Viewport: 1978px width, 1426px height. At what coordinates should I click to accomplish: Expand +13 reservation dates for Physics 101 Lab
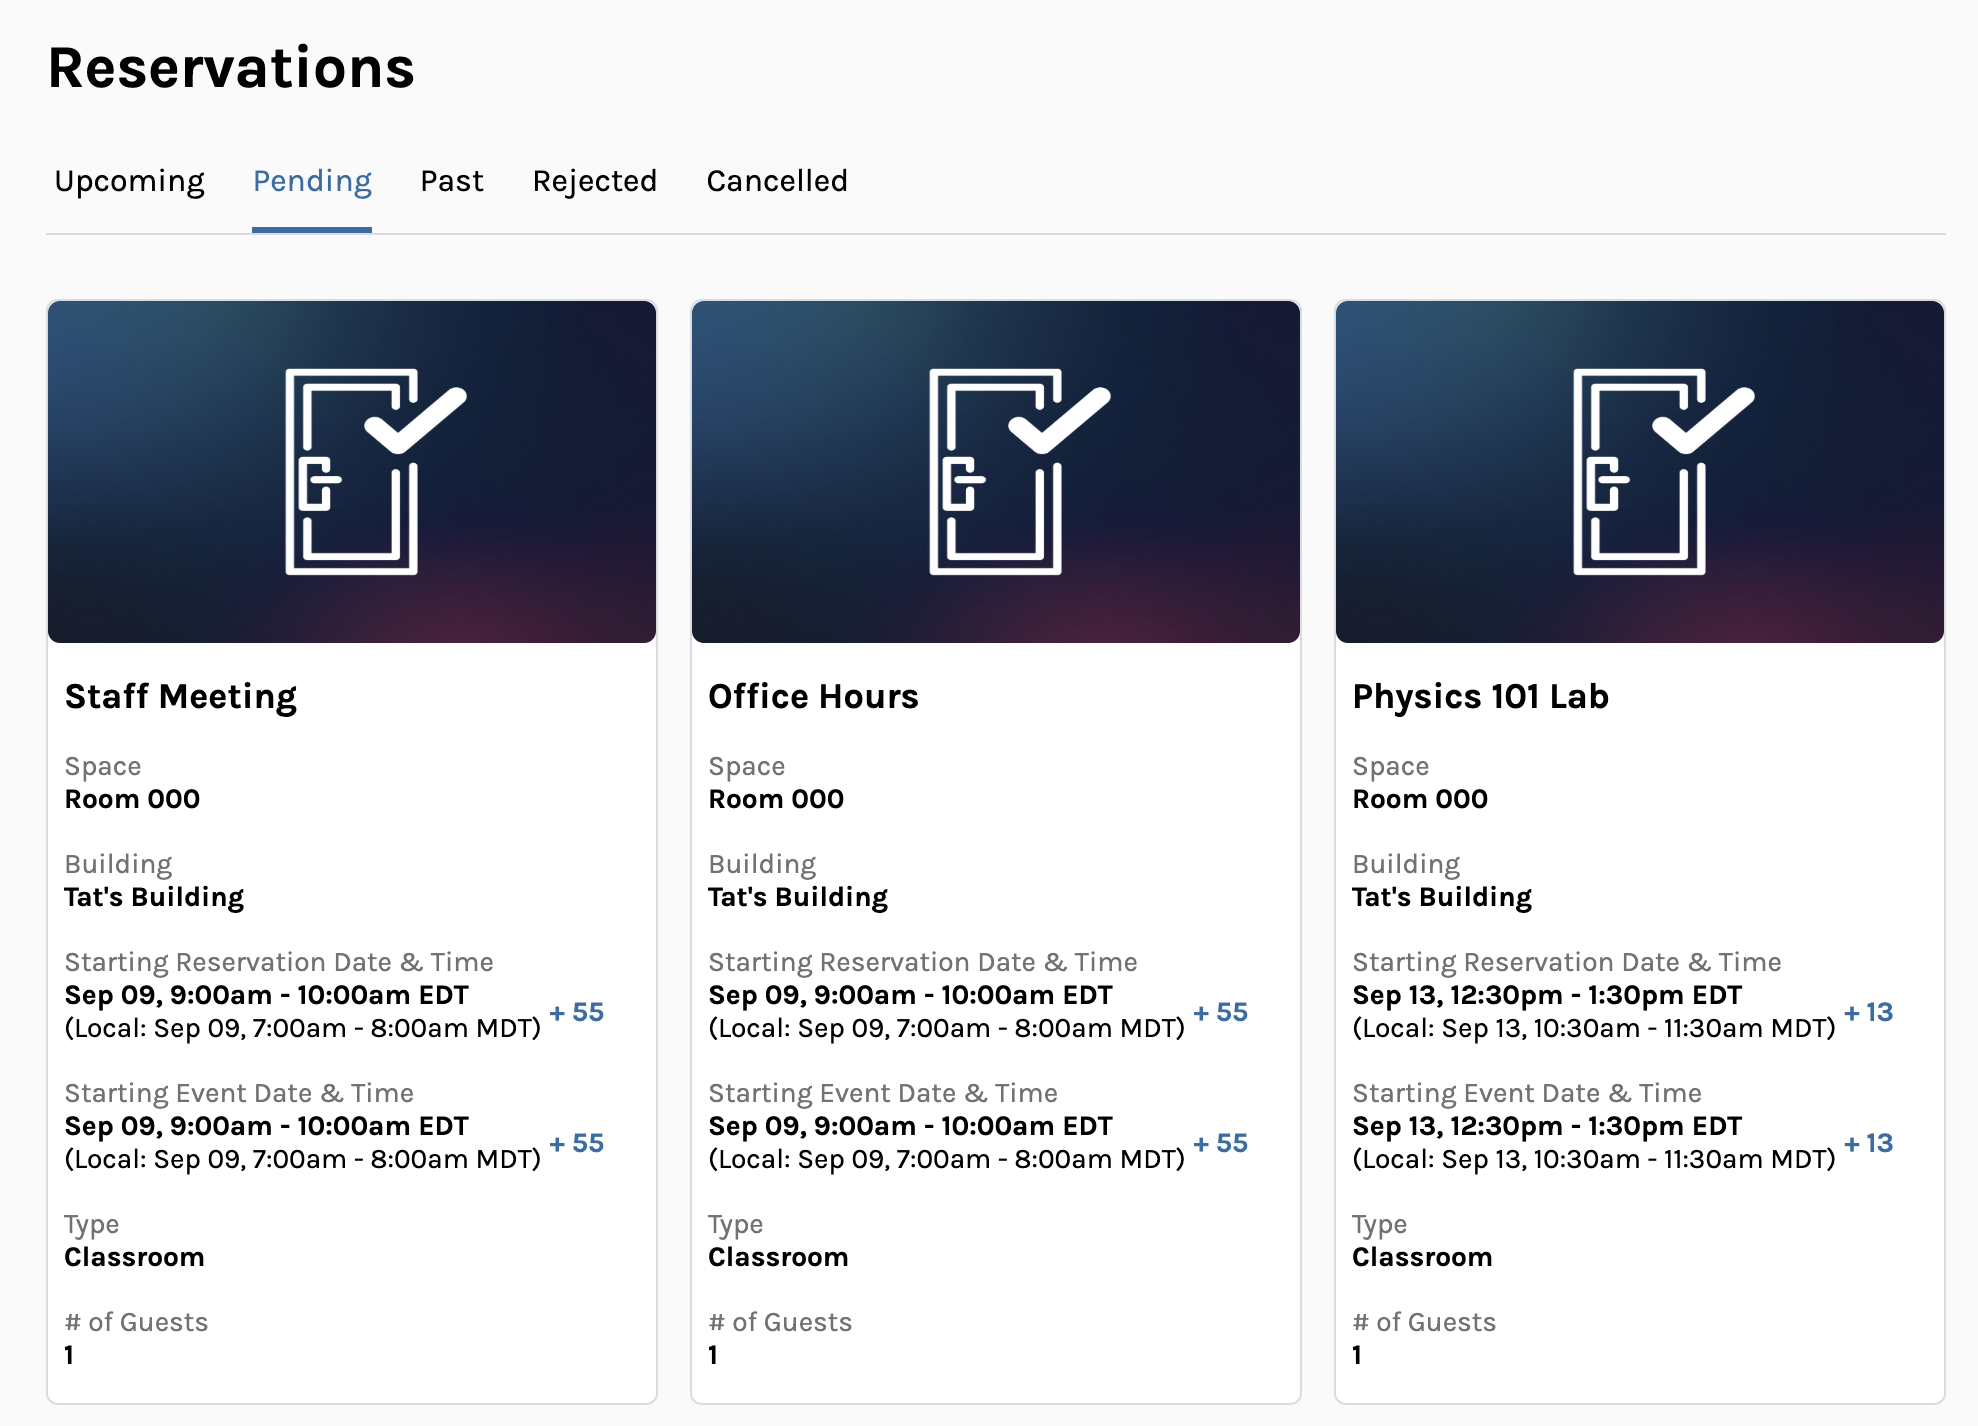(1868, 1012)
